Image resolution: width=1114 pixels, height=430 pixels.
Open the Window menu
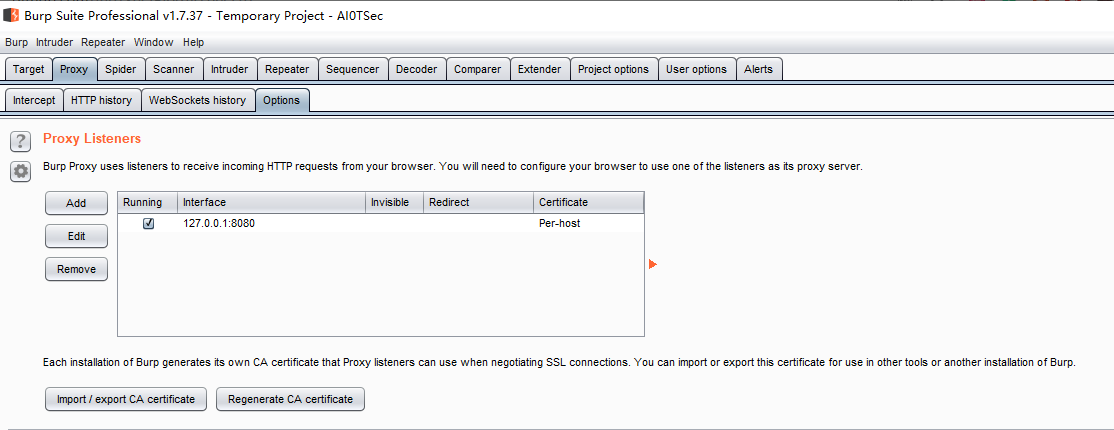pos(153,42)
